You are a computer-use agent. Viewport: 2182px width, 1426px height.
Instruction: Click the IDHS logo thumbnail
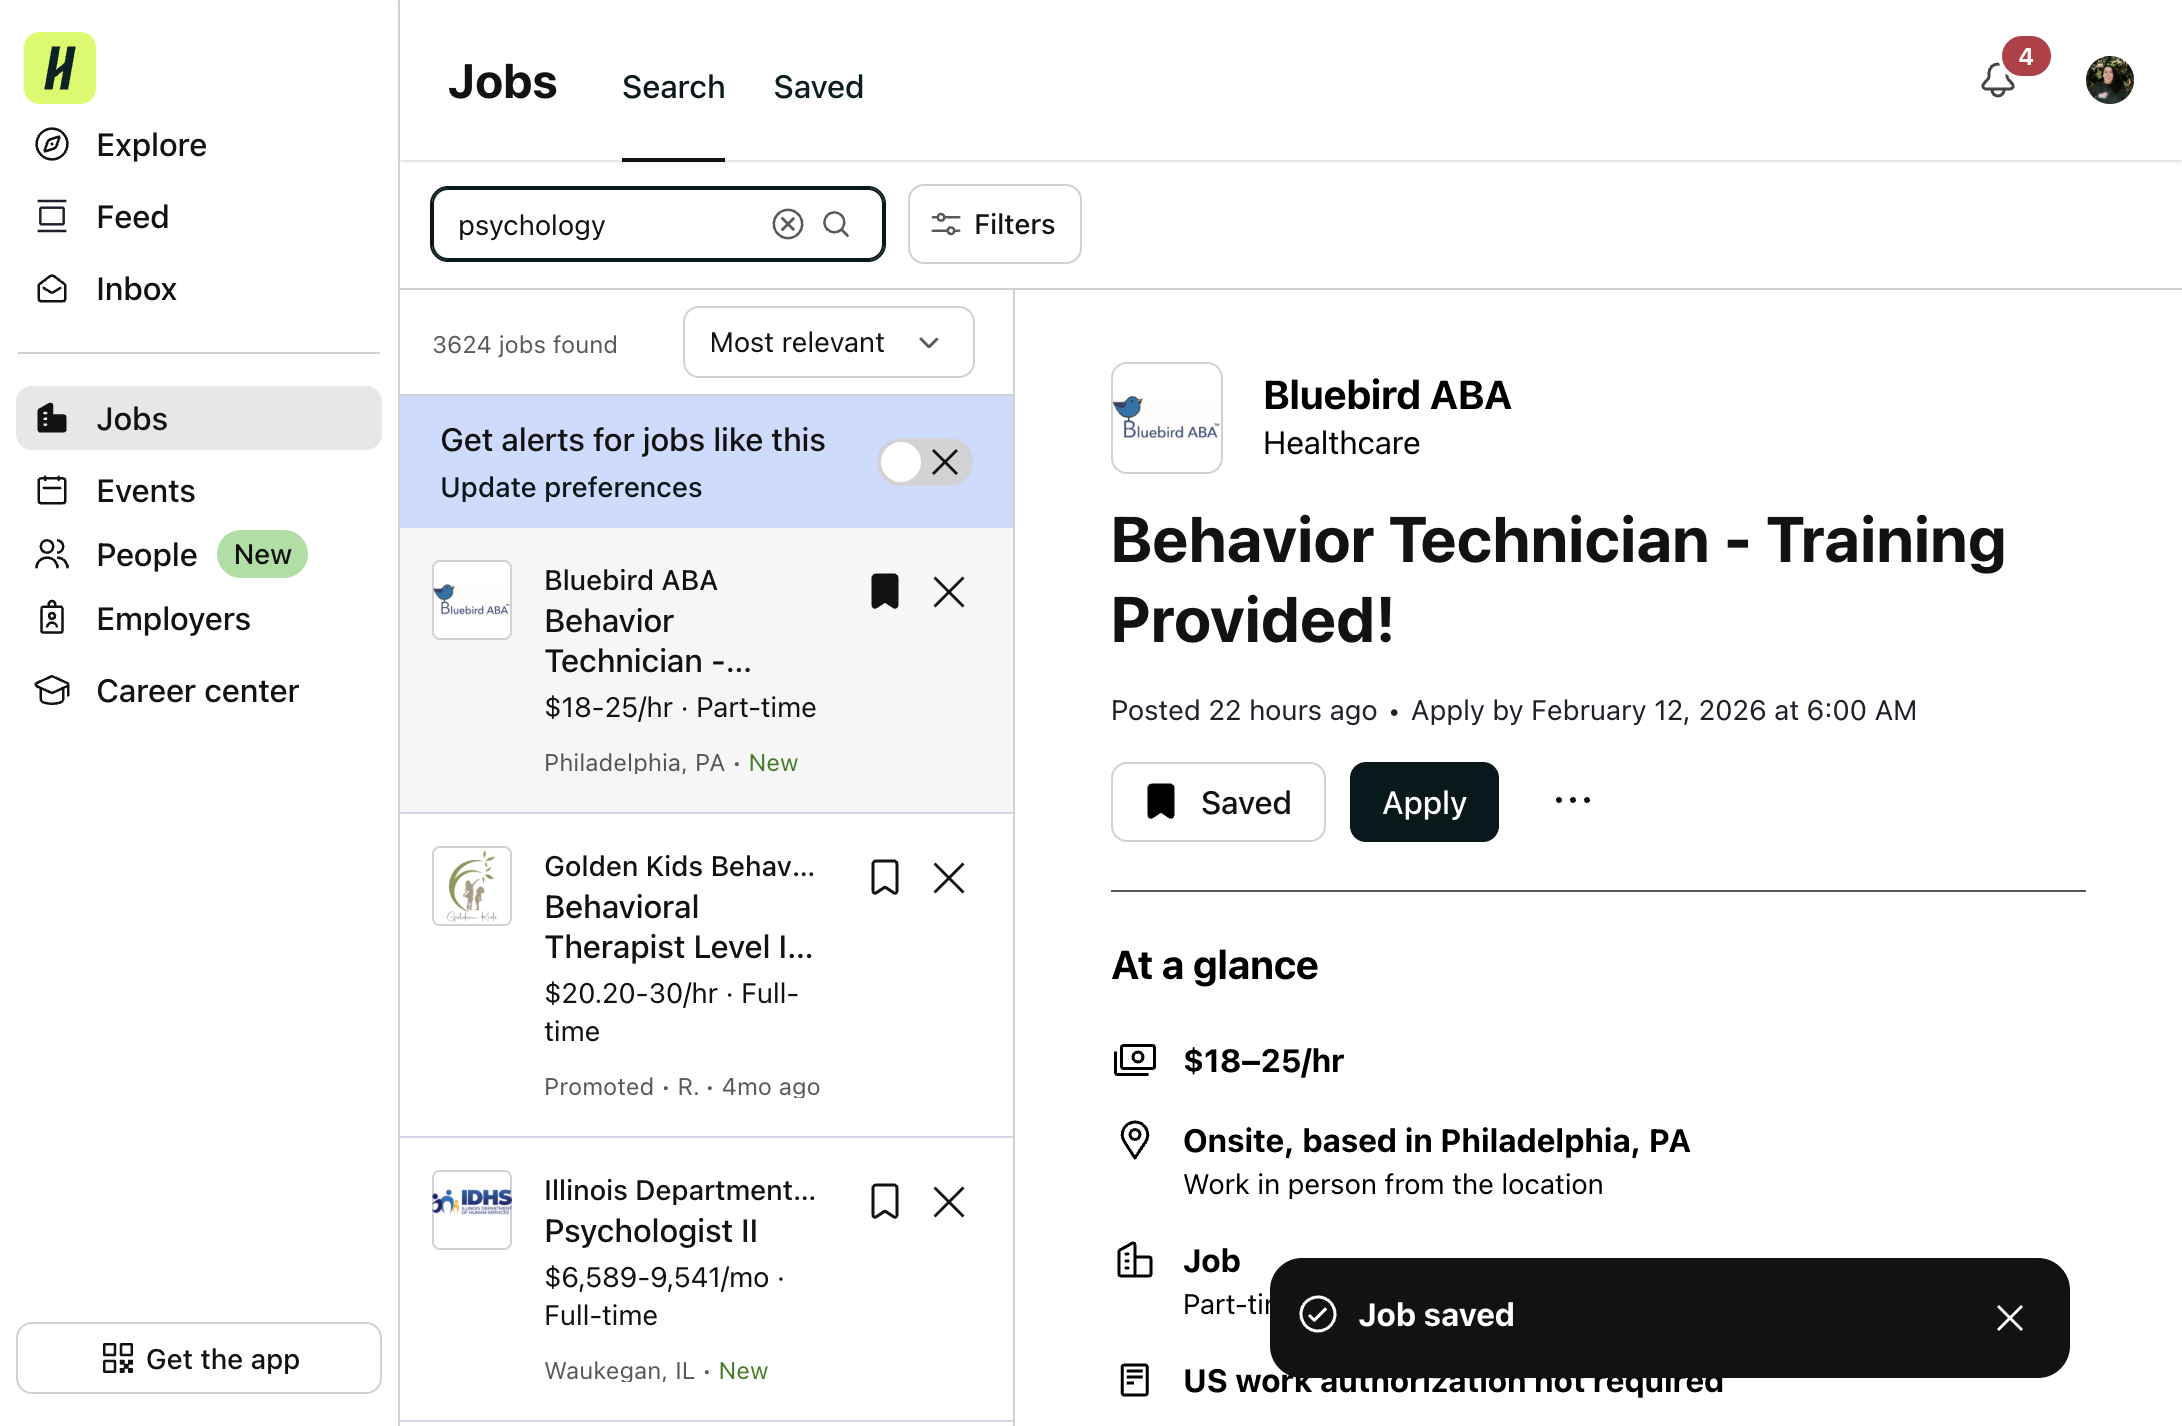472,1210
